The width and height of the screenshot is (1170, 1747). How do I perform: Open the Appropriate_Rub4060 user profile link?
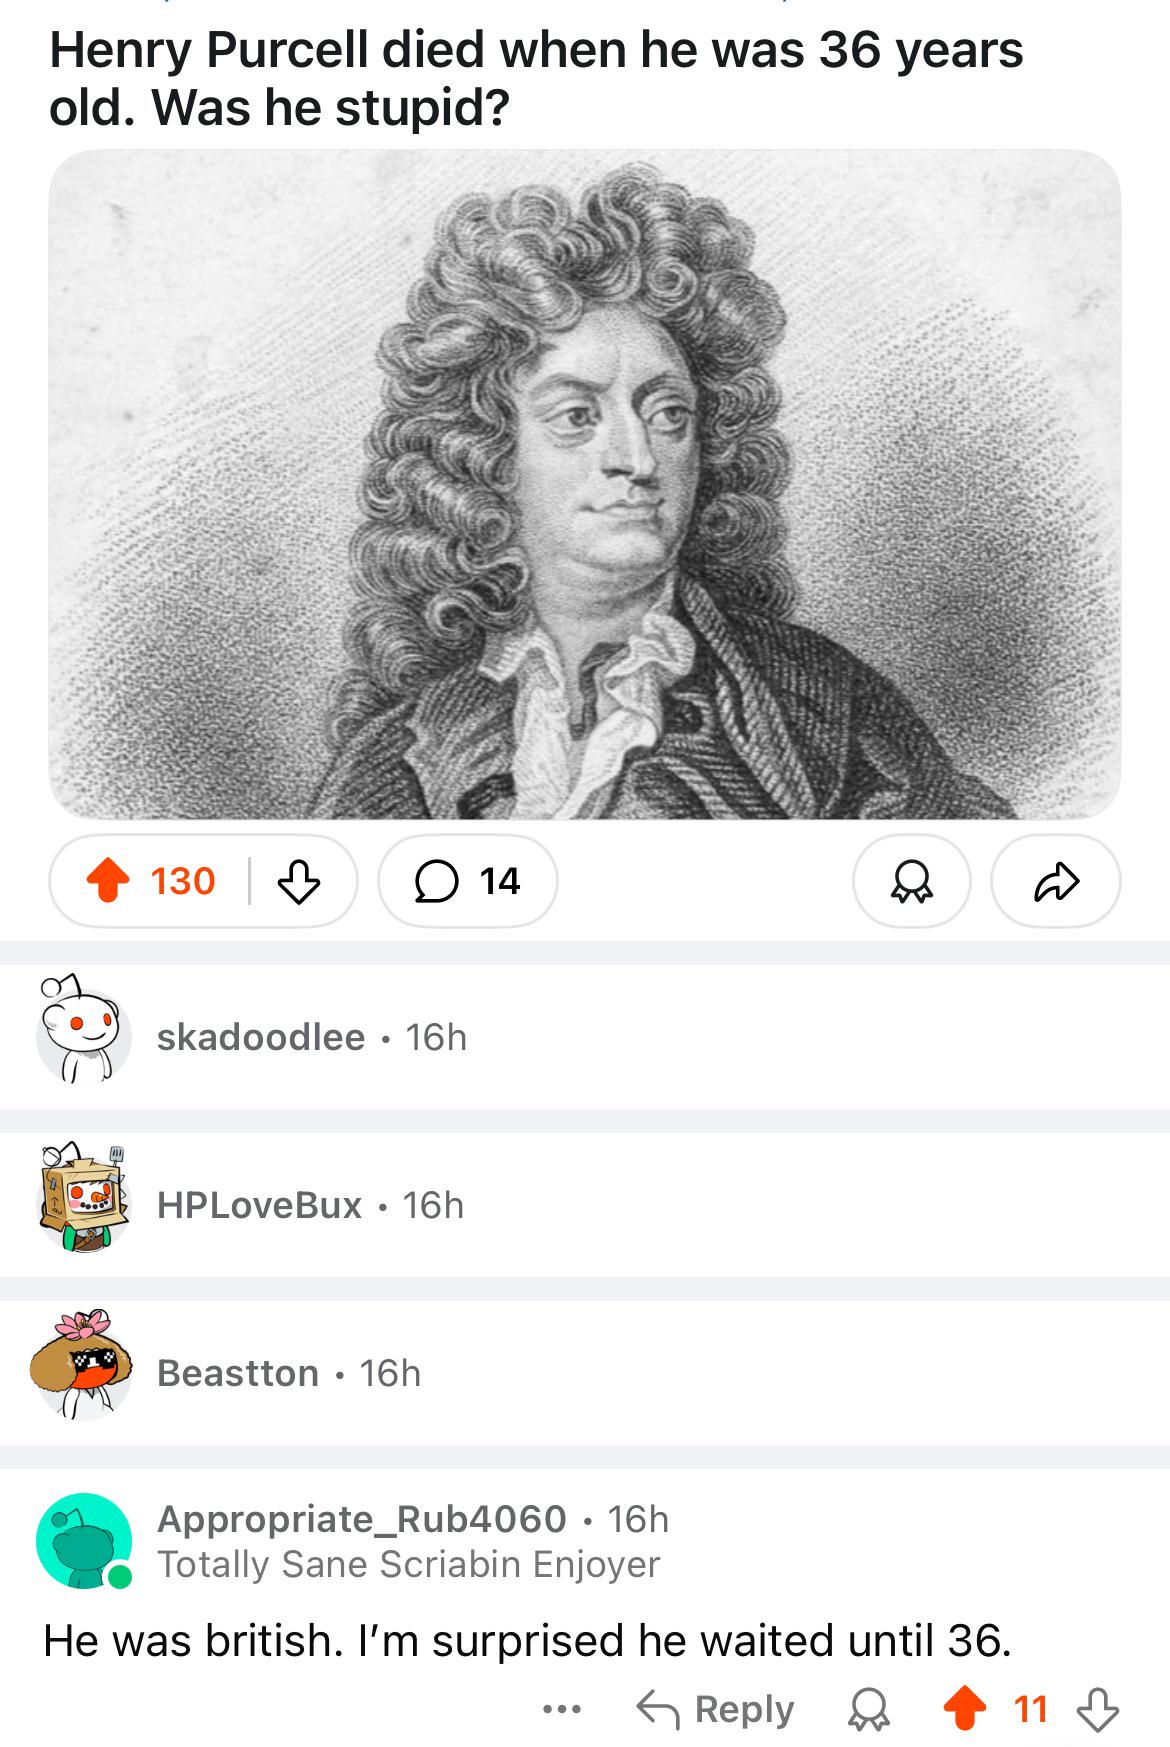362,1519
